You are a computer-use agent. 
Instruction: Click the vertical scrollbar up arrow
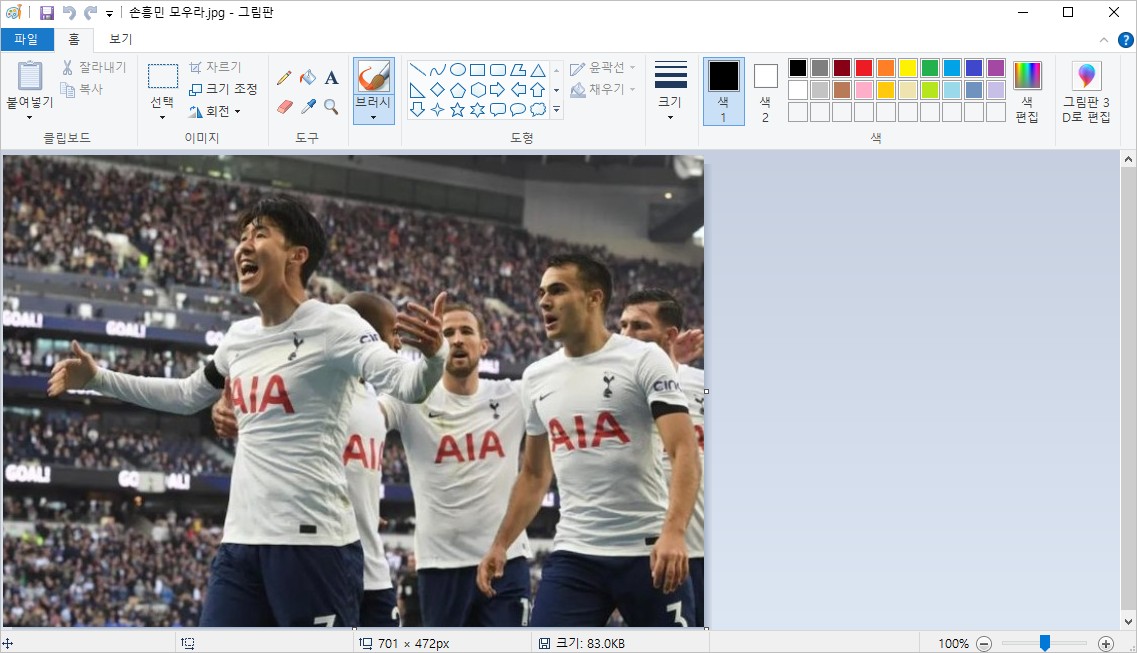[x=1128, y=159]
